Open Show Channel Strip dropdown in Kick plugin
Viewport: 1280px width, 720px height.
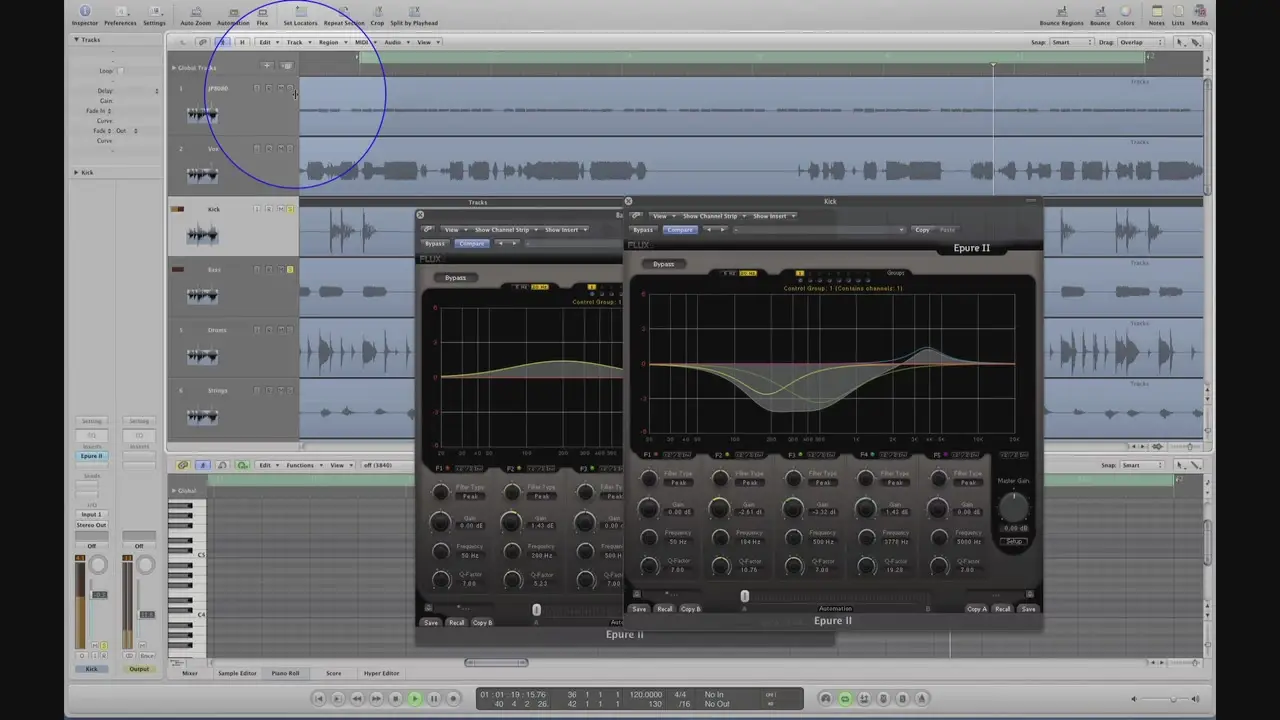pyautogui.click(x=712, y=216)
